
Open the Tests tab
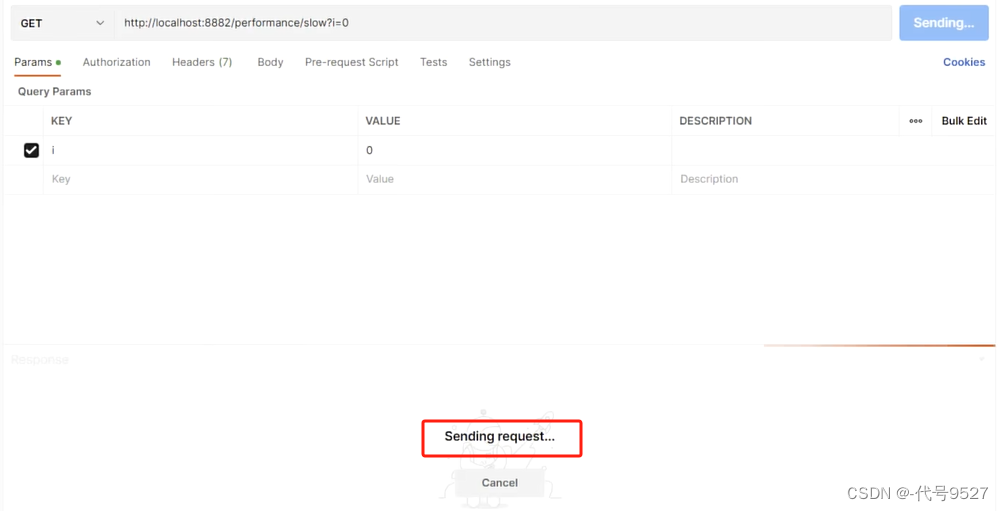point(433,62)
